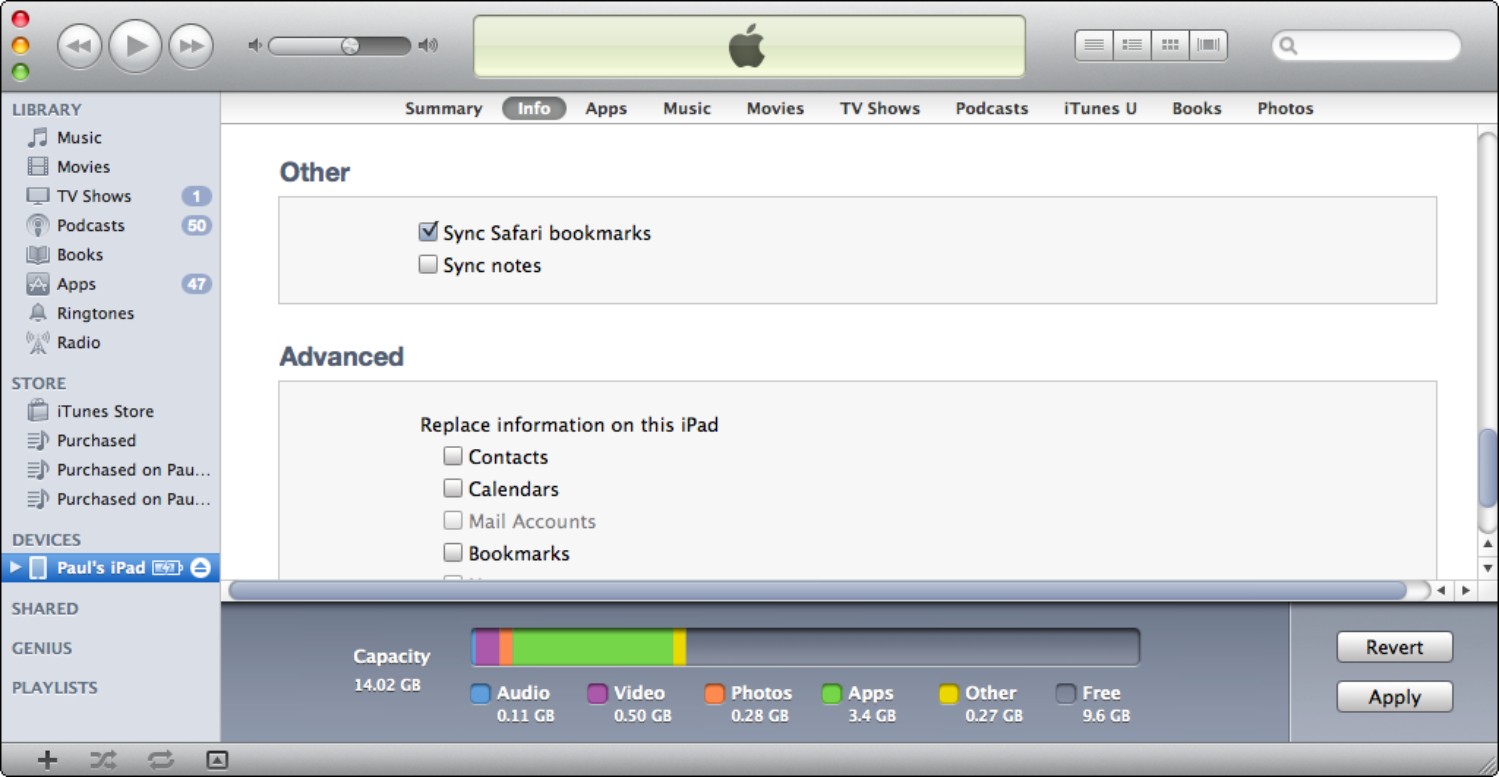
Task: Show the artwork viewer panel
Action: [x=217, y=760]
